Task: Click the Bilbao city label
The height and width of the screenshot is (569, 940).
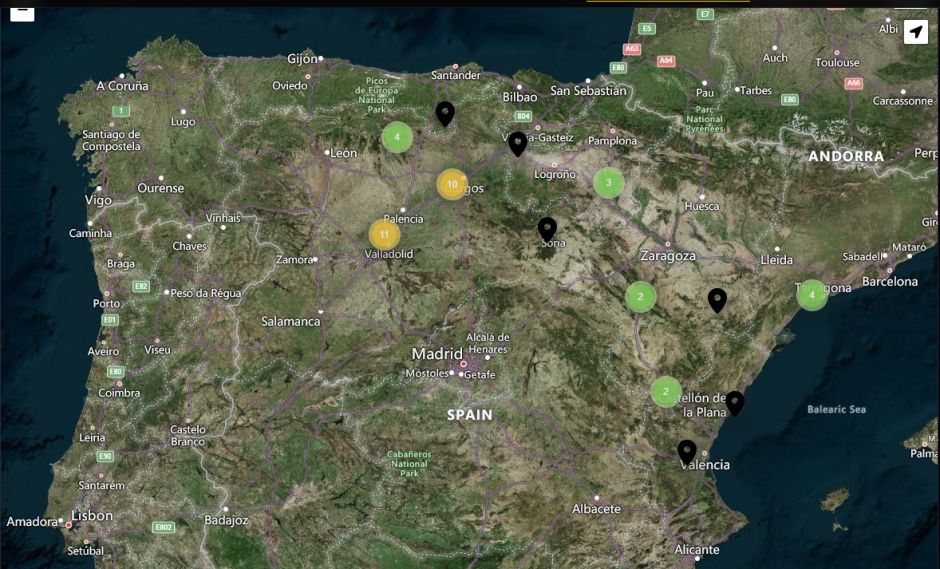Action: point(520,97)
